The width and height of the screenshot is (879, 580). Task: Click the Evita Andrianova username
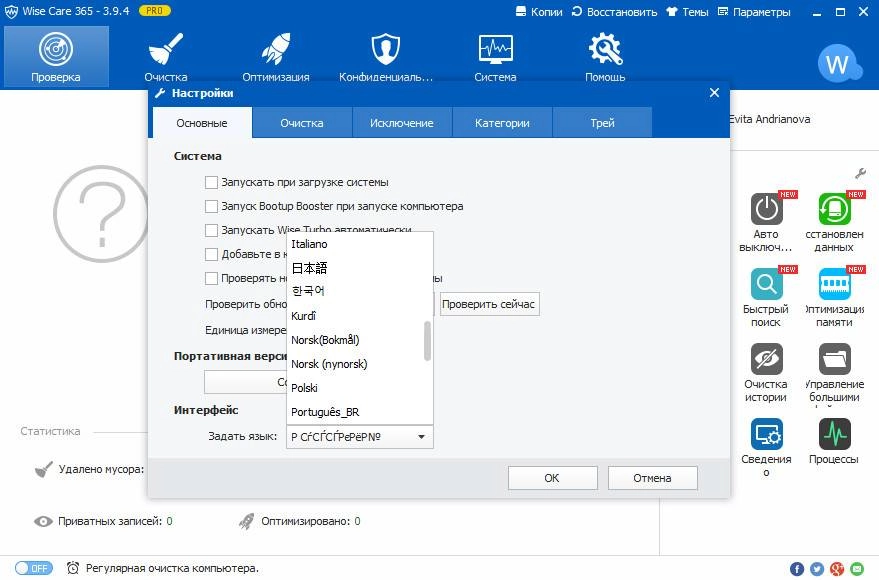click(770, 119)
